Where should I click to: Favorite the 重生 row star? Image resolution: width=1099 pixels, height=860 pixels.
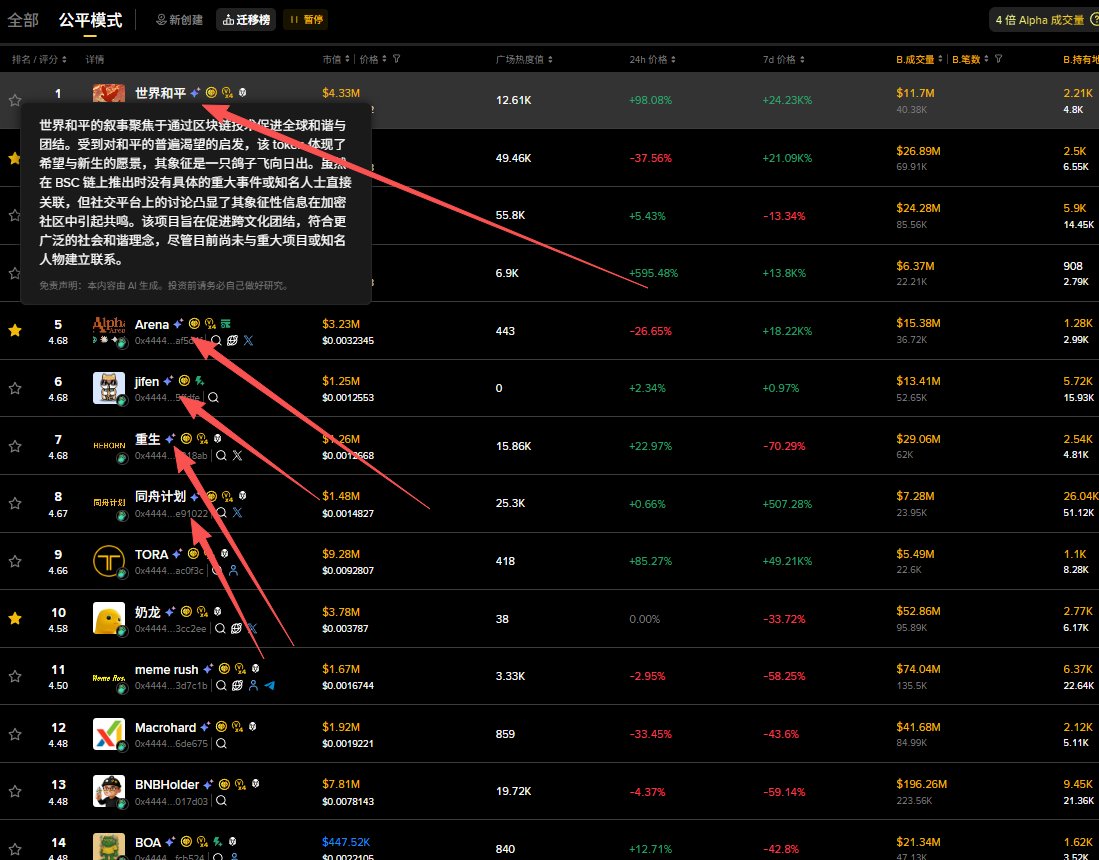pos(15,446)
